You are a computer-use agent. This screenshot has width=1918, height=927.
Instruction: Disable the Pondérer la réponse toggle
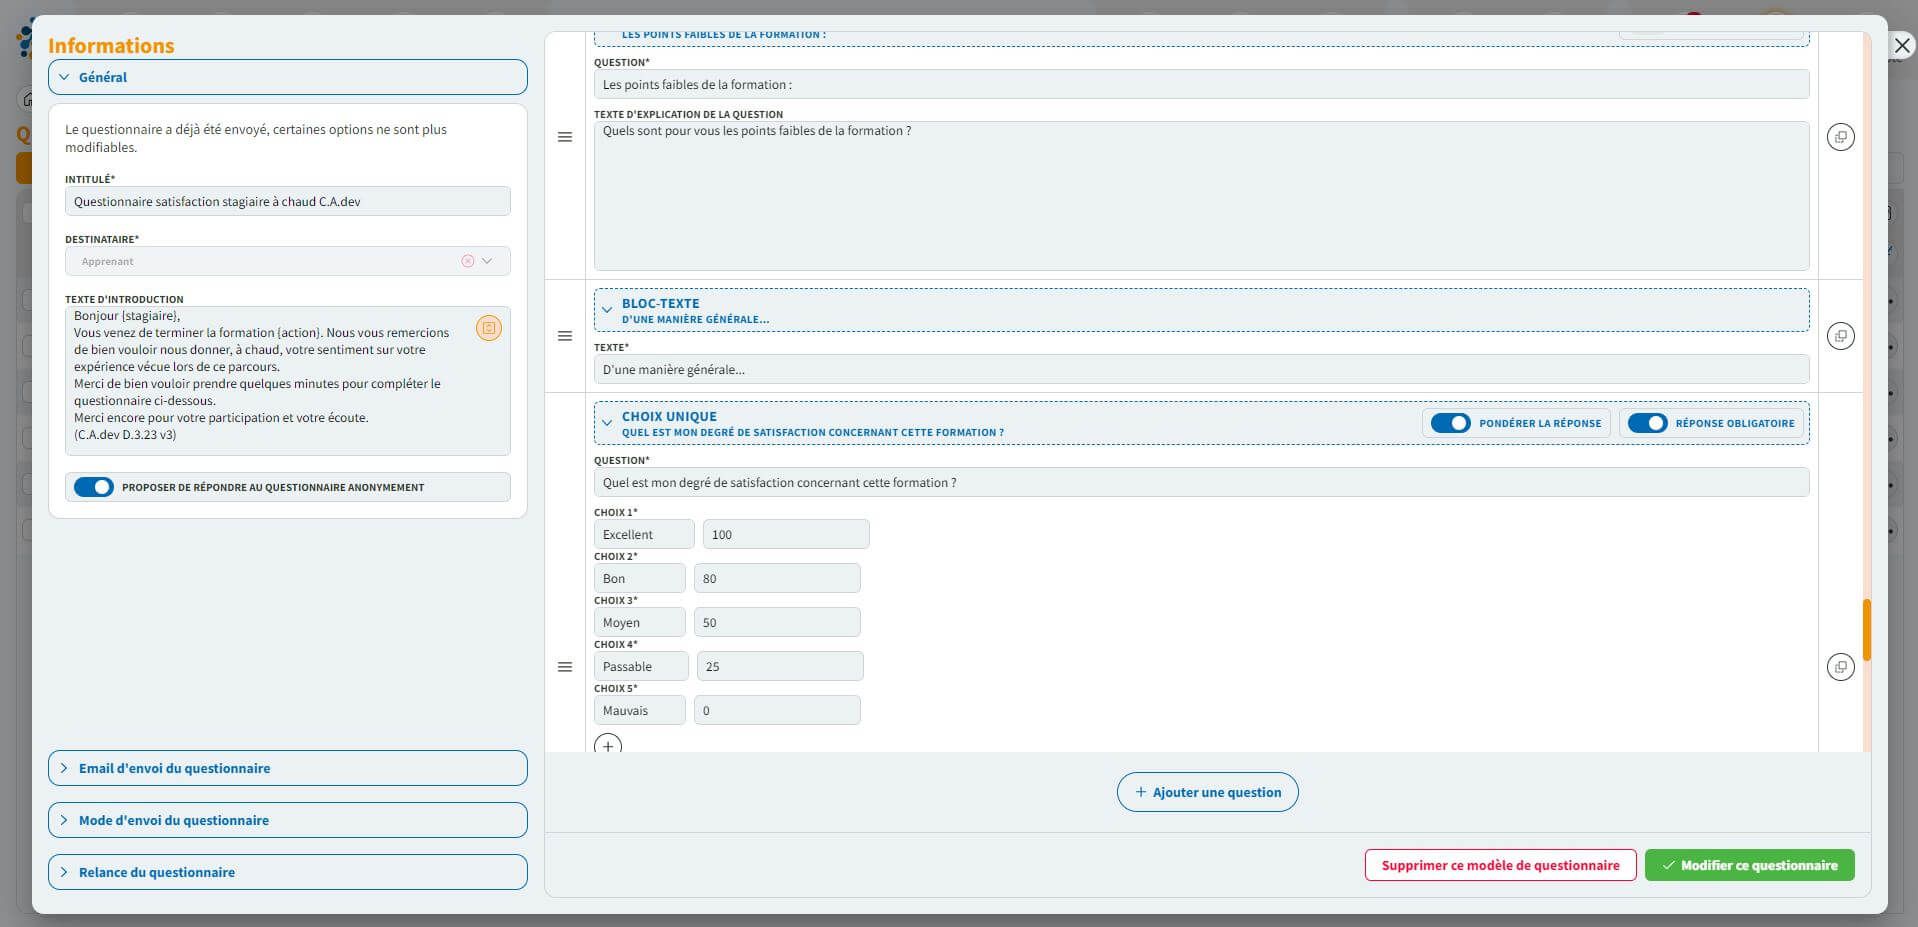click(1450, 423)
